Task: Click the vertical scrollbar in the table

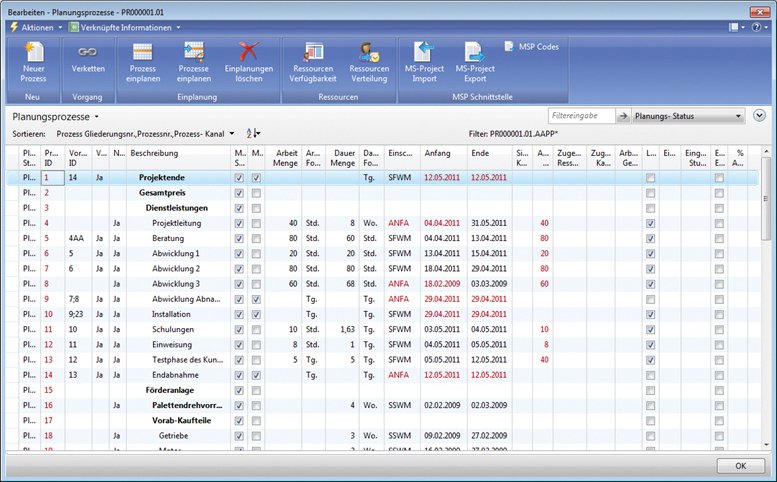Action: pyautogui.click(x=766, y=297)
